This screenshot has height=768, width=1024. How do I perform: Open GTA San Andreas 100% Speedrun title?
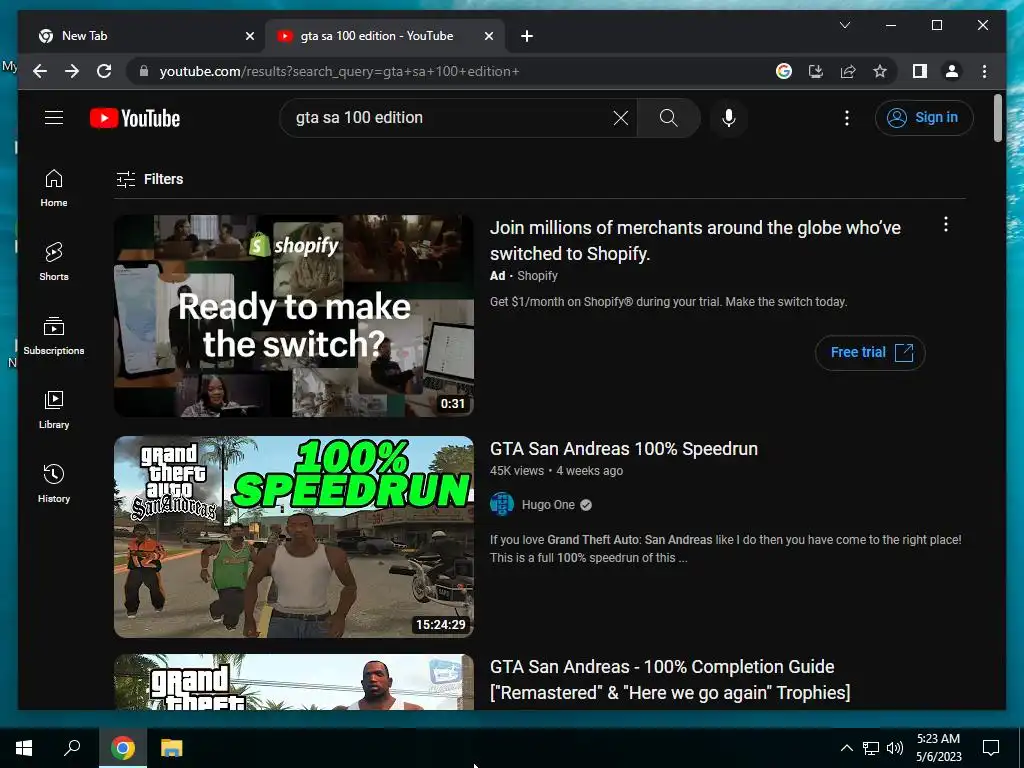tap(624, 449)
